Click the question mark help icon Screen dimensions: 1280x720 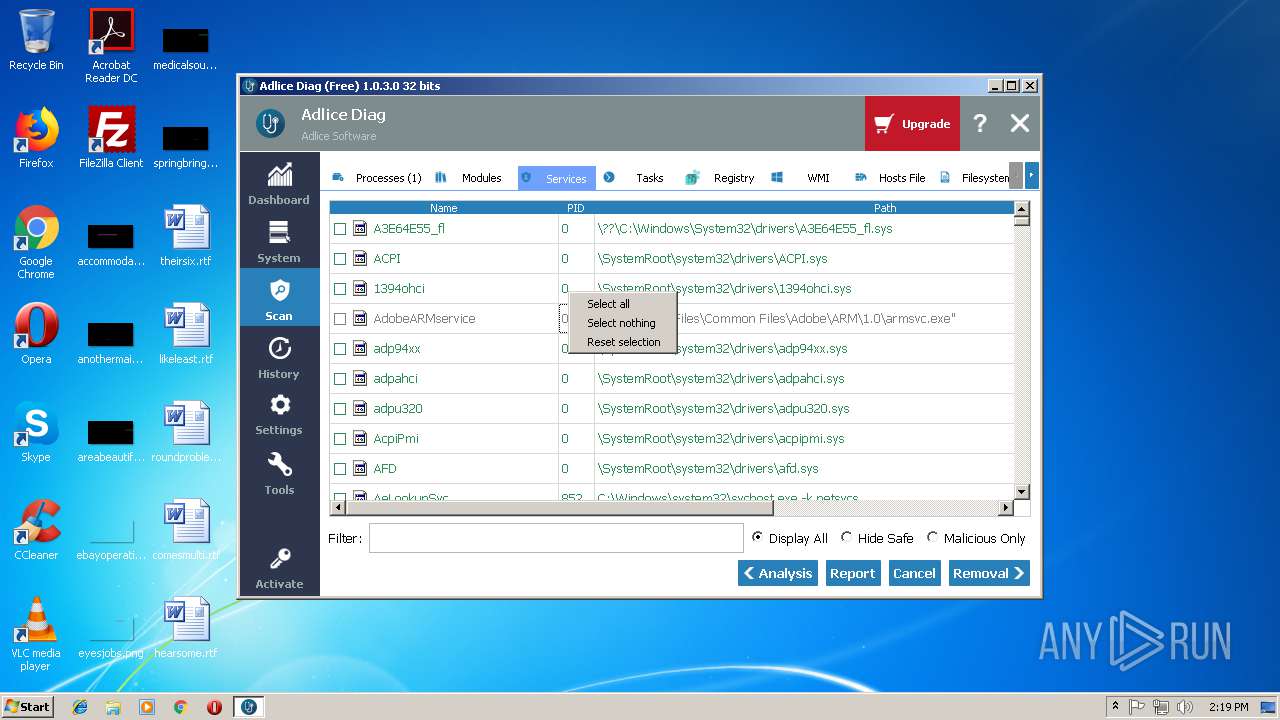coord(980,123)
